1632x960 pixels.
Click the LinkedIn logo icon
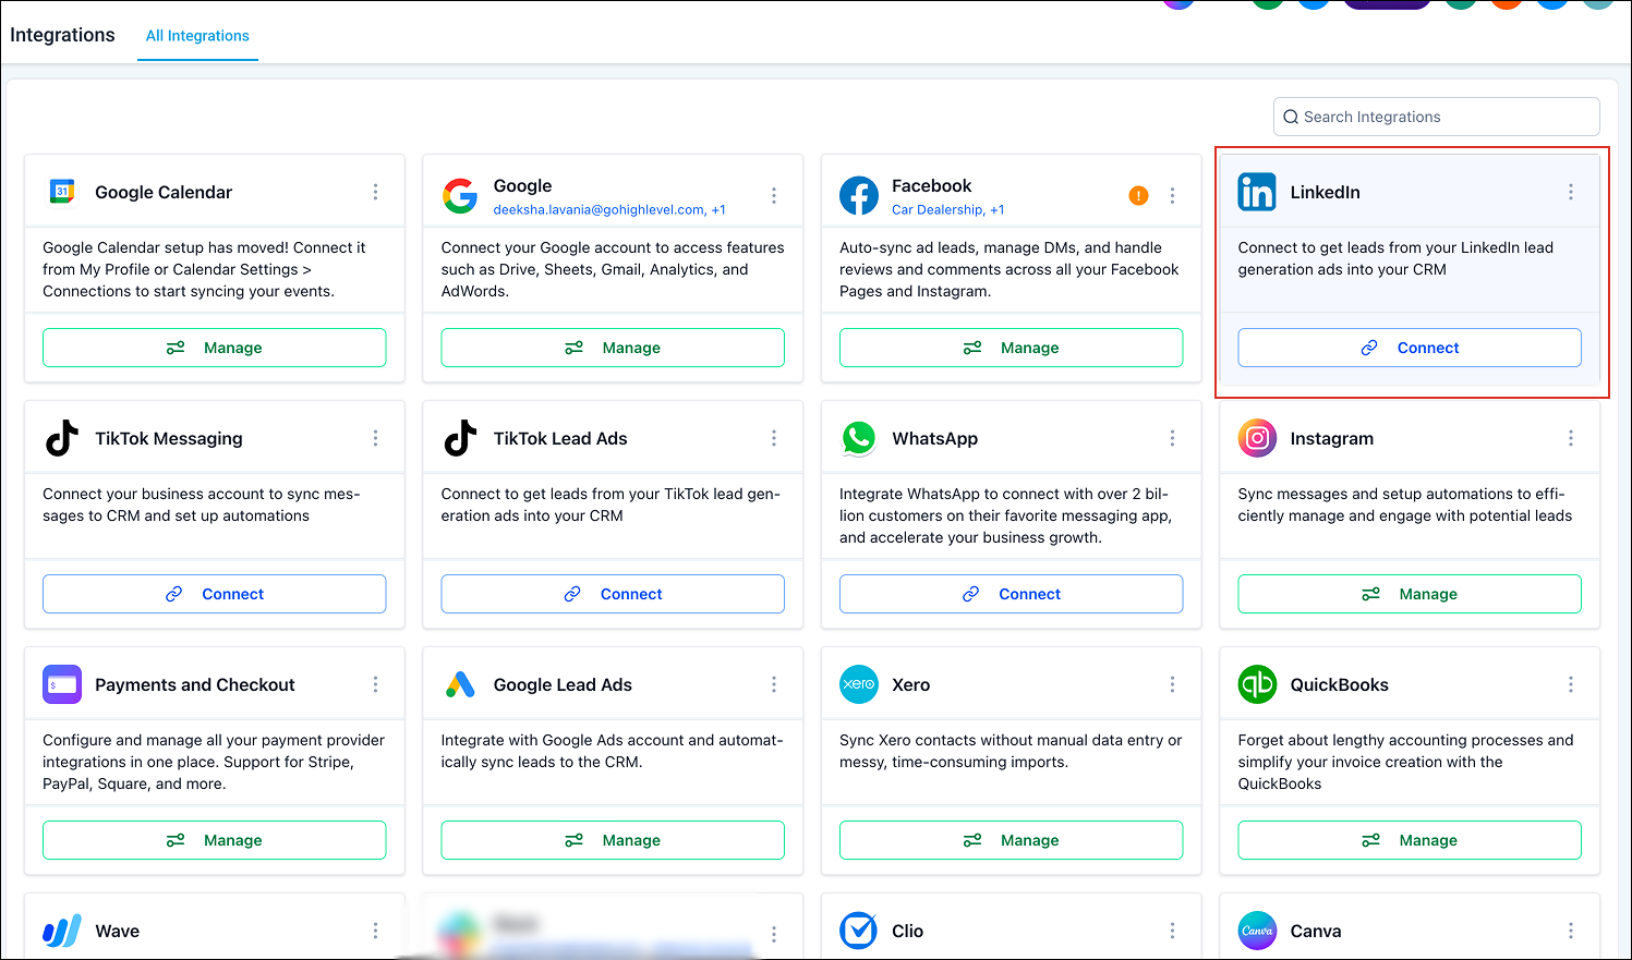(1257, 192)
